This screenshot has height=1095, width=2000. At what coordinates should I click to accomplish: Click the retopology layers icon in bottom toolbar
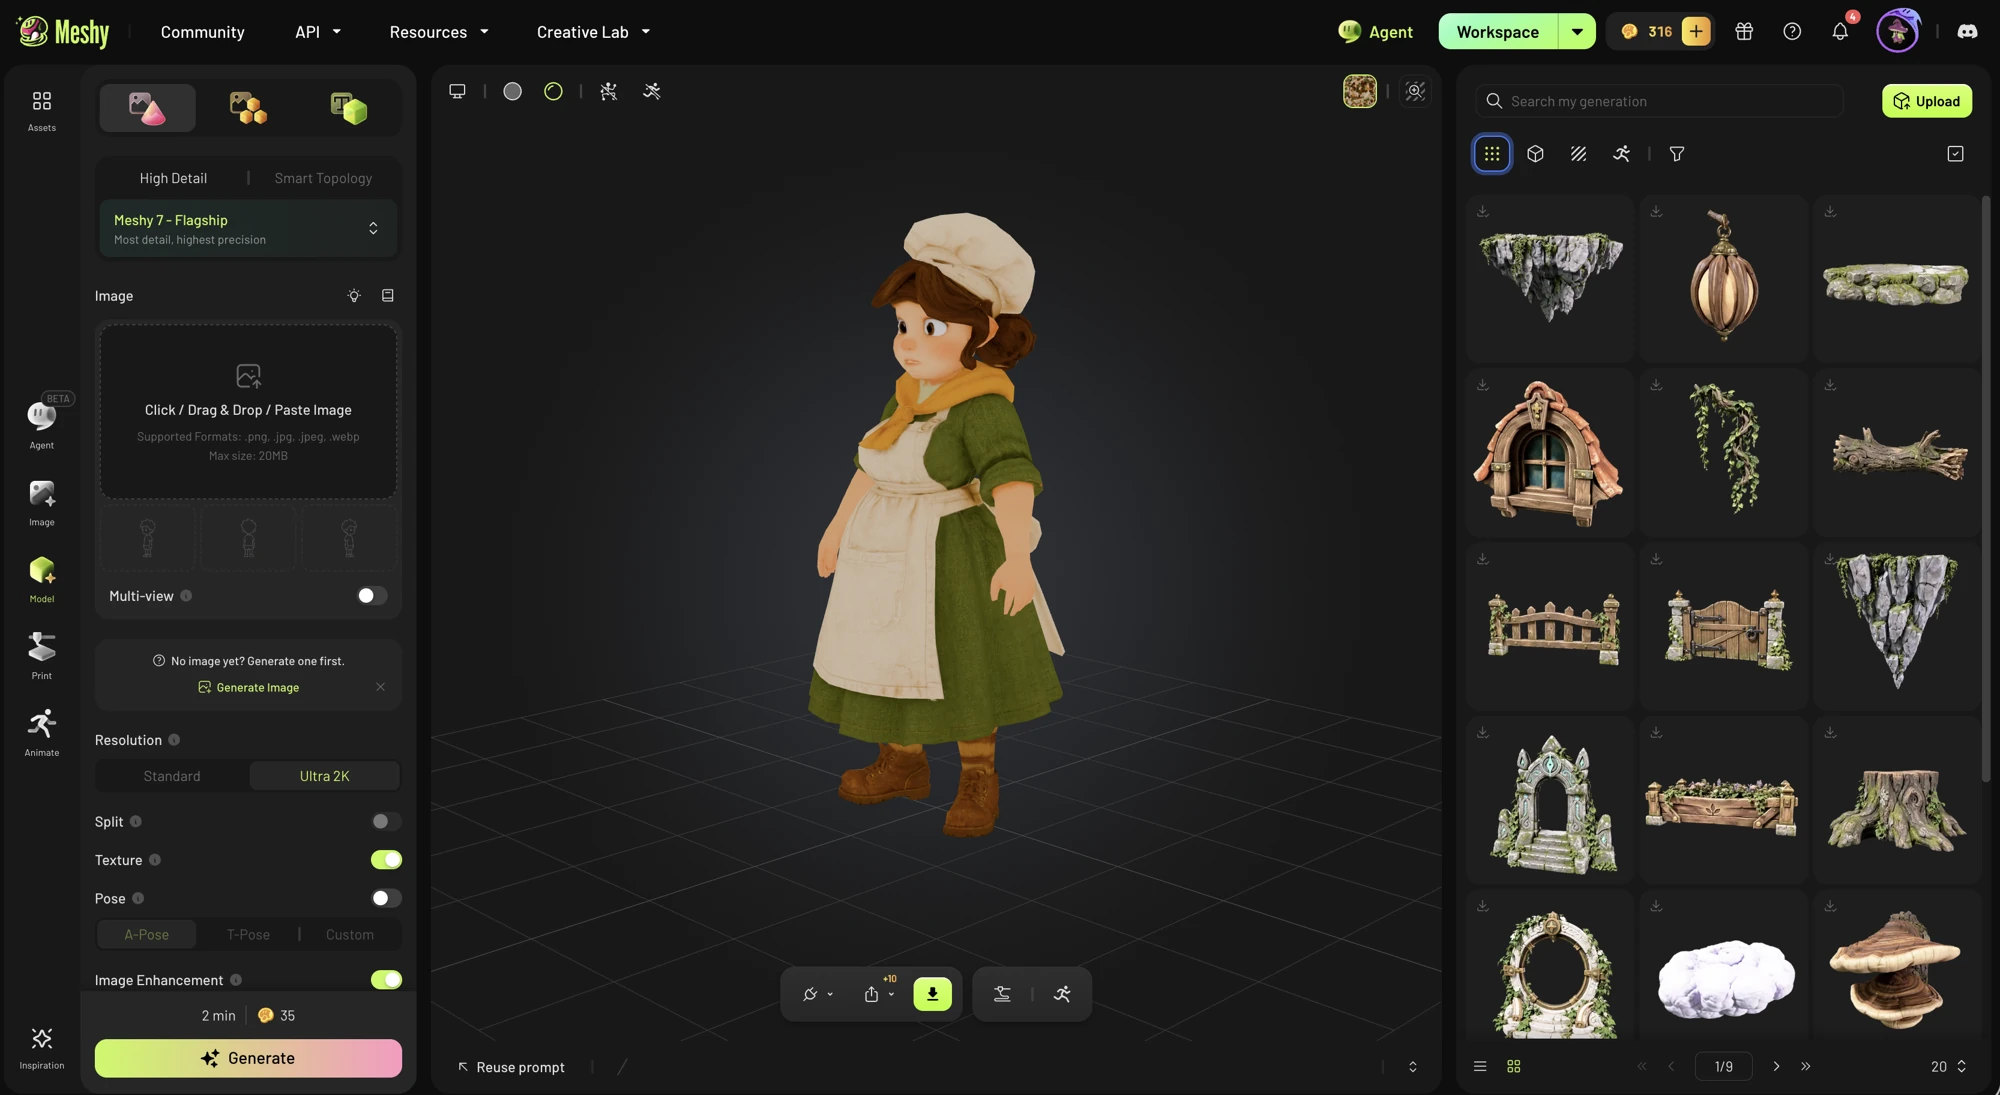tap(1002, 994)
